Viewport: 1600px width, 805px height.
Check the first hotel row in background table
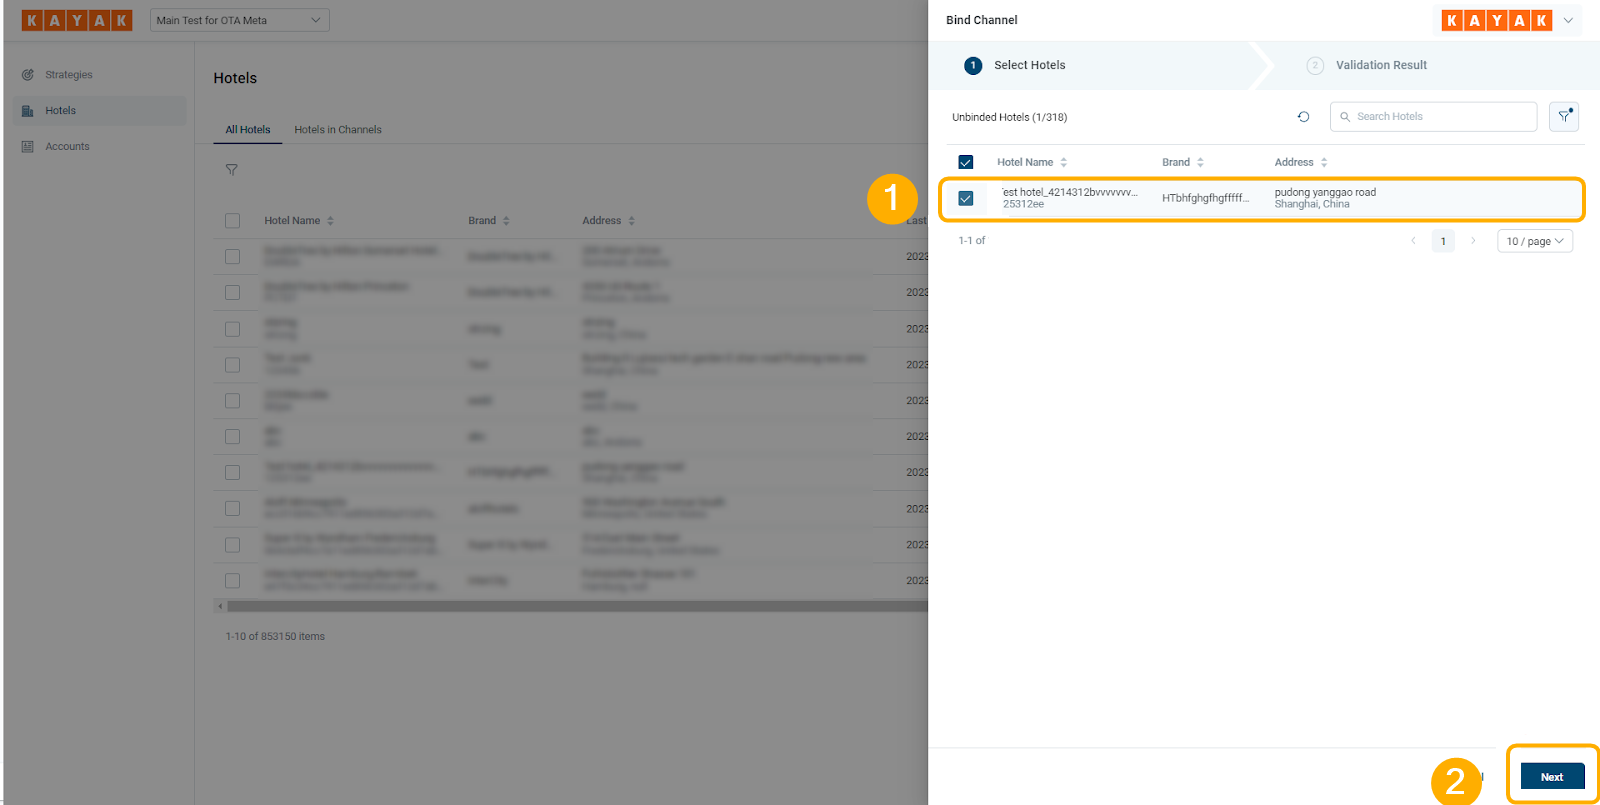tap(233, 257)
